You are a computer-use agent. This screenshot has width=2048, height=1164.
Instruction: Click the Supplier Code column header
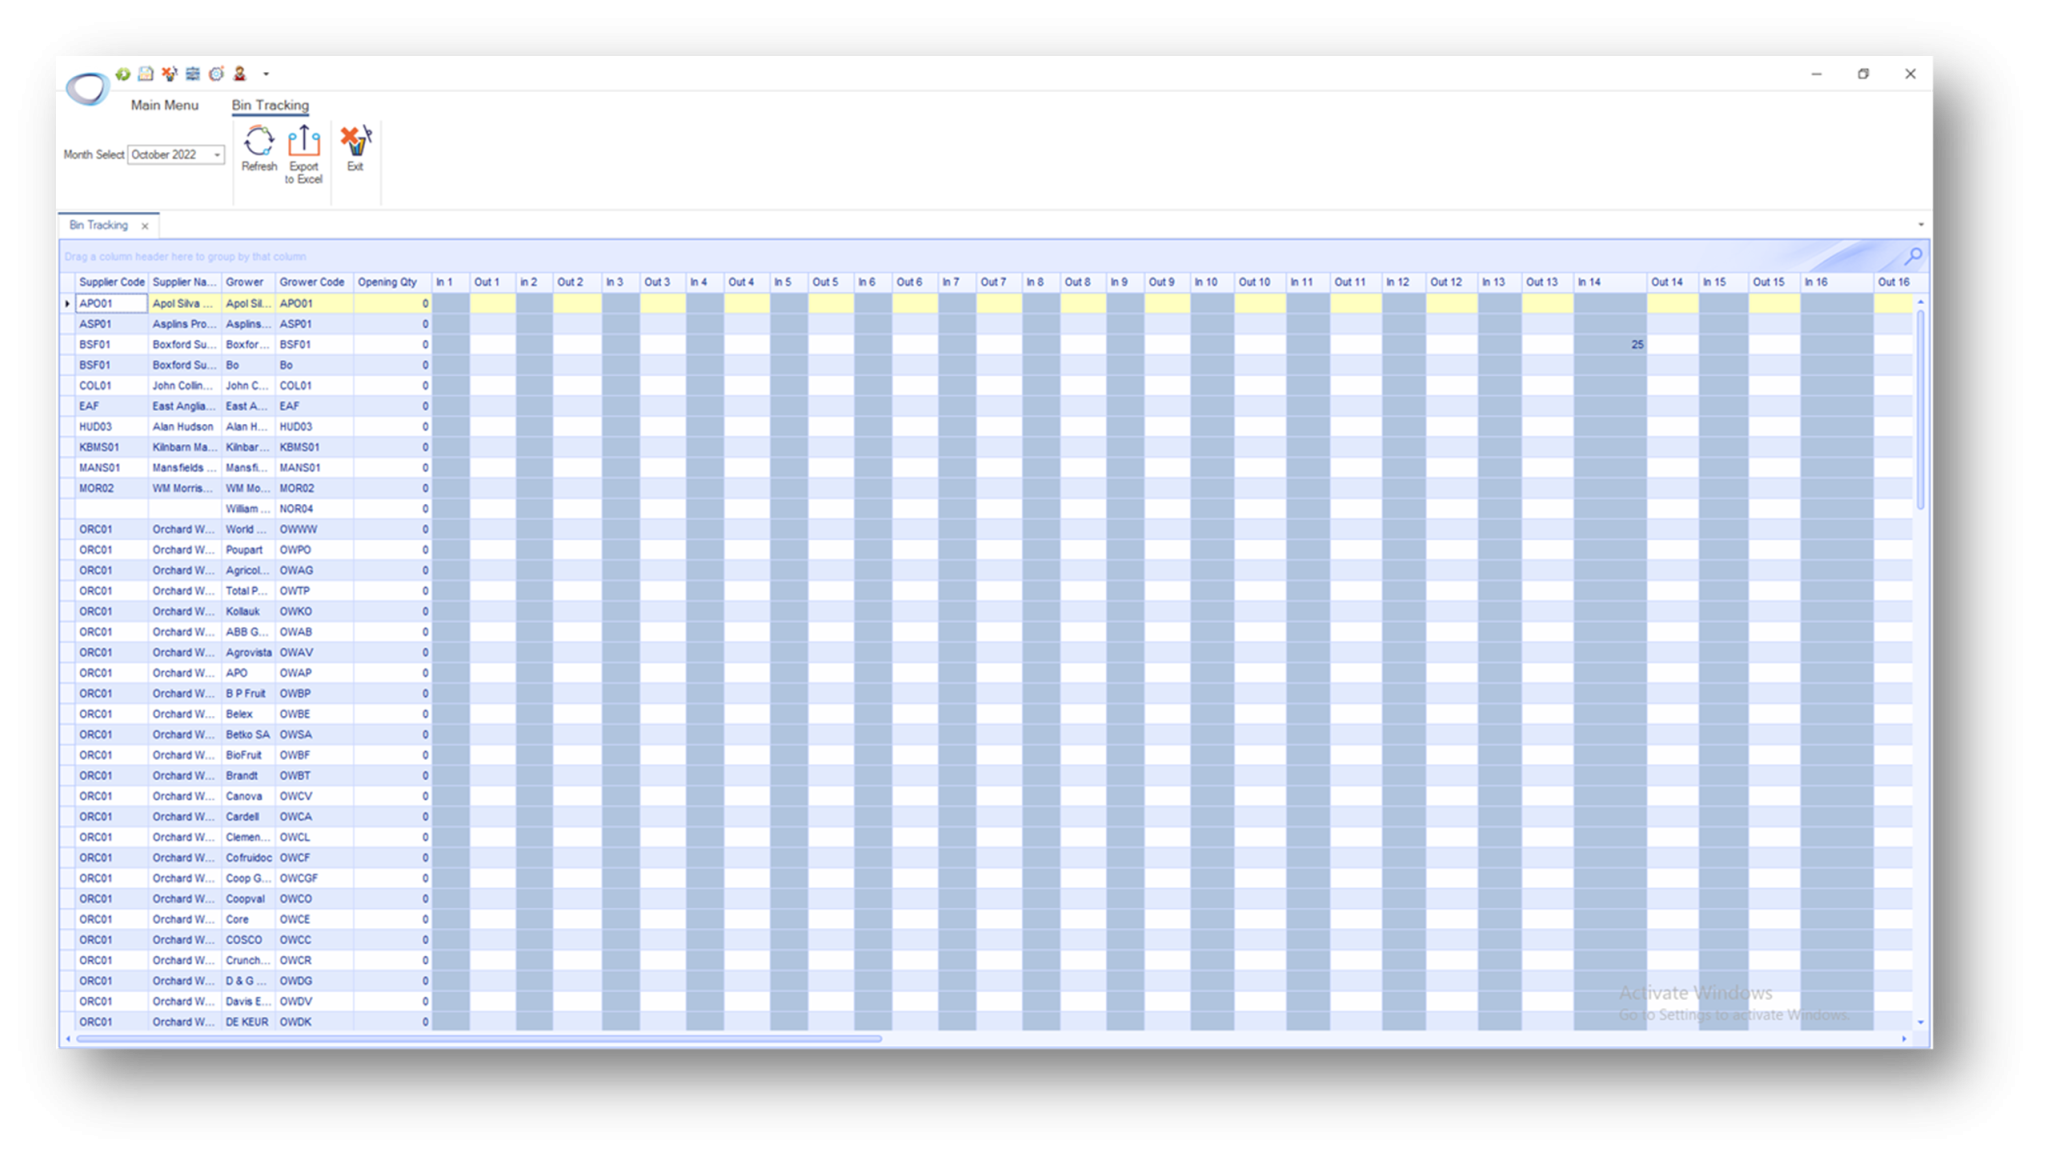110,282
